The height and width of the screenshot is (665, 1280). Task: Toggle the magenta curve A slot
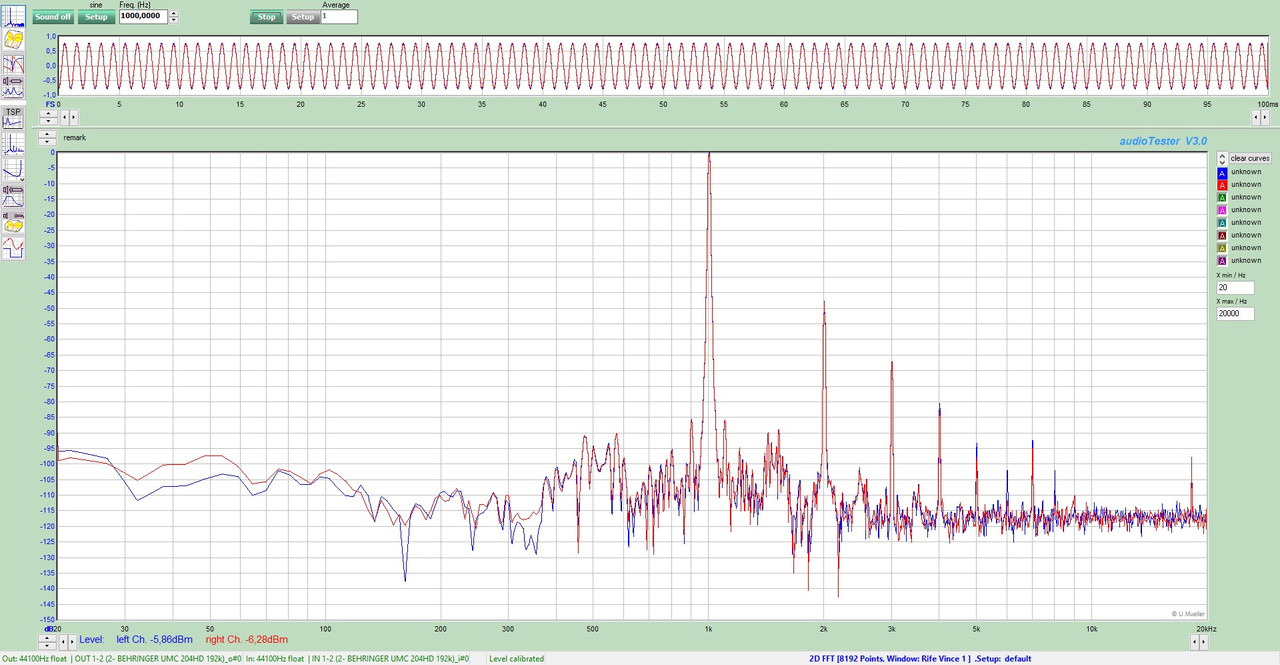[1222, 210]
